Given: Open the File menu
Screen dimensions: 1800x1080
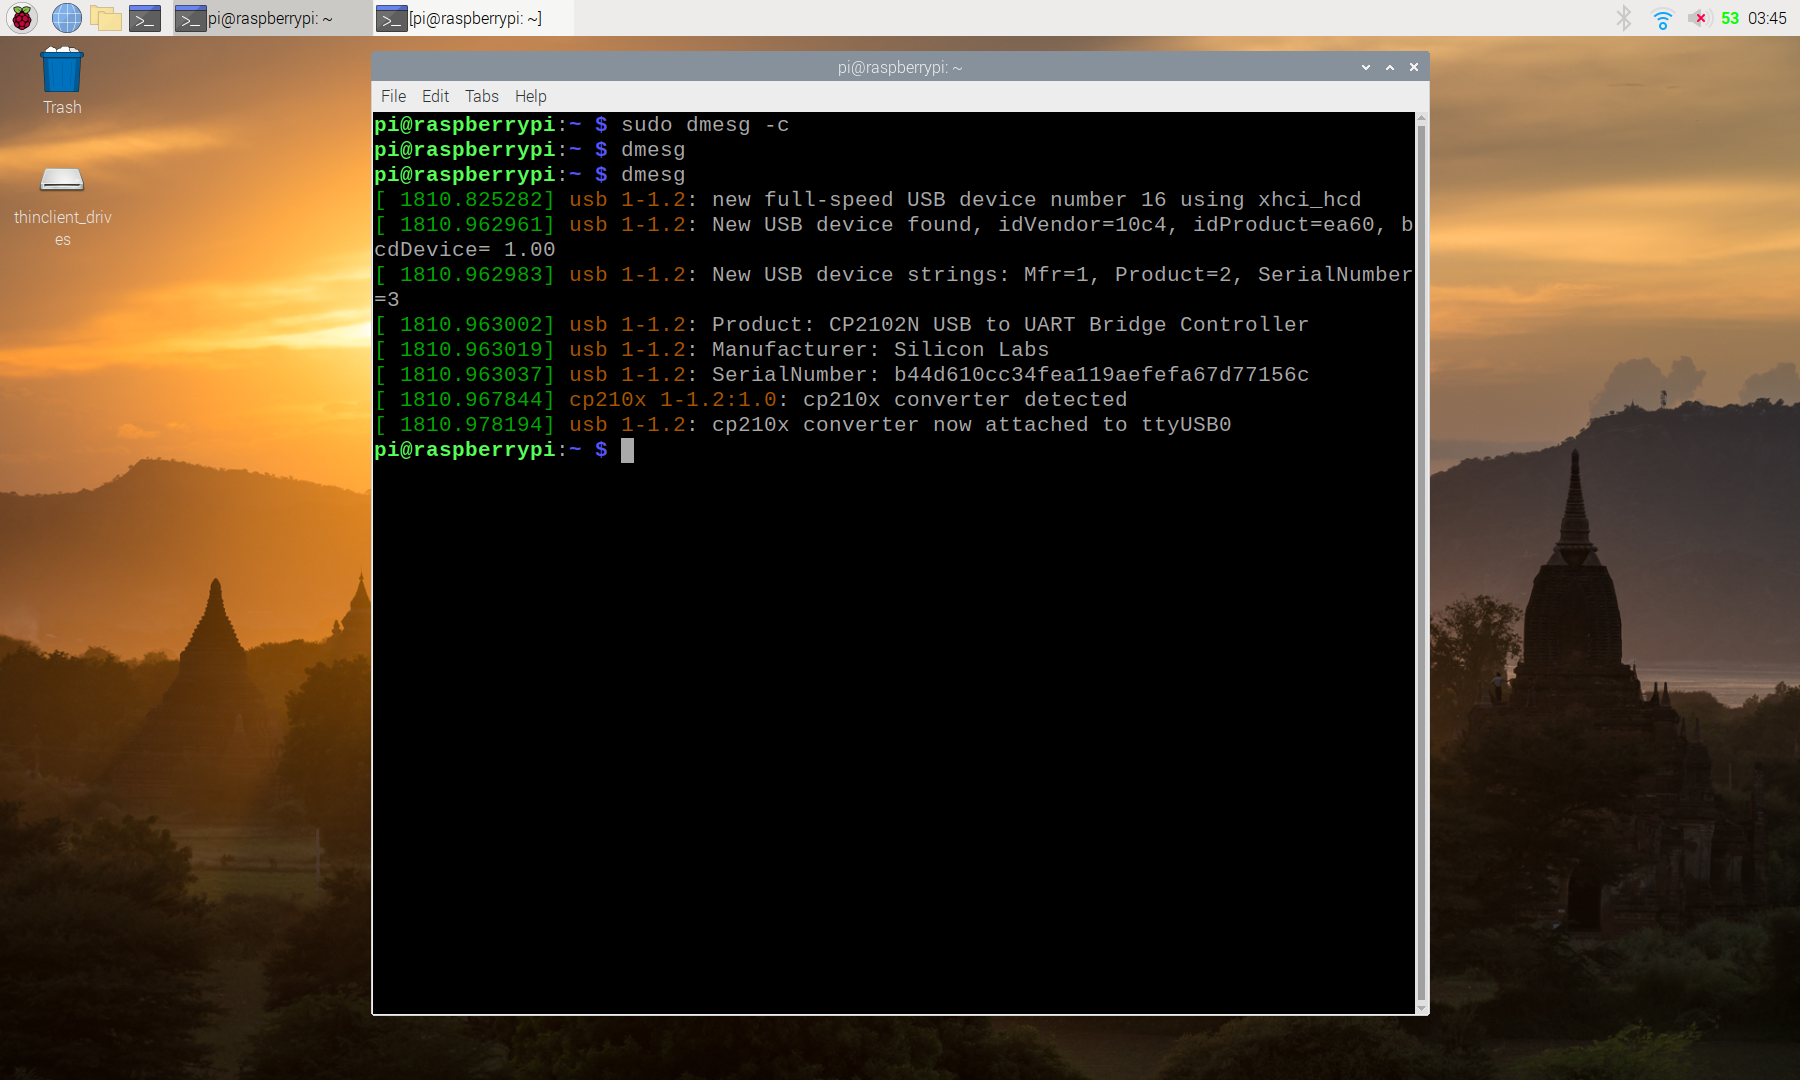Looking at the screenshot, I should (x=393, y=96).
